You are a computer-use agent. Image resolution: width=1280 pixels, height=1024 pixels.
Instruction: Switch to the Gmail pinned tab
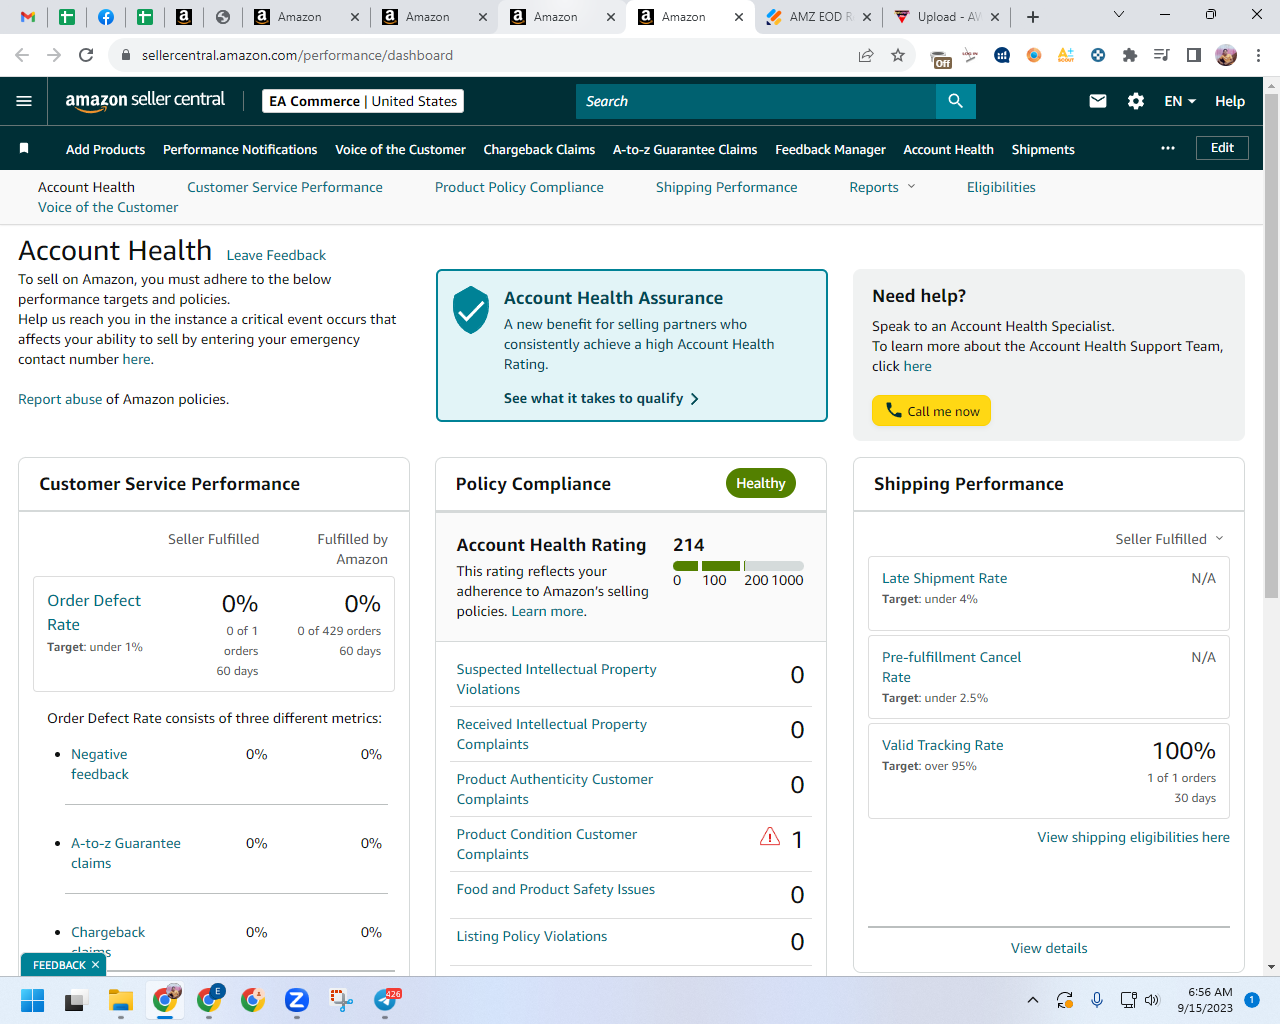[28, 17]
